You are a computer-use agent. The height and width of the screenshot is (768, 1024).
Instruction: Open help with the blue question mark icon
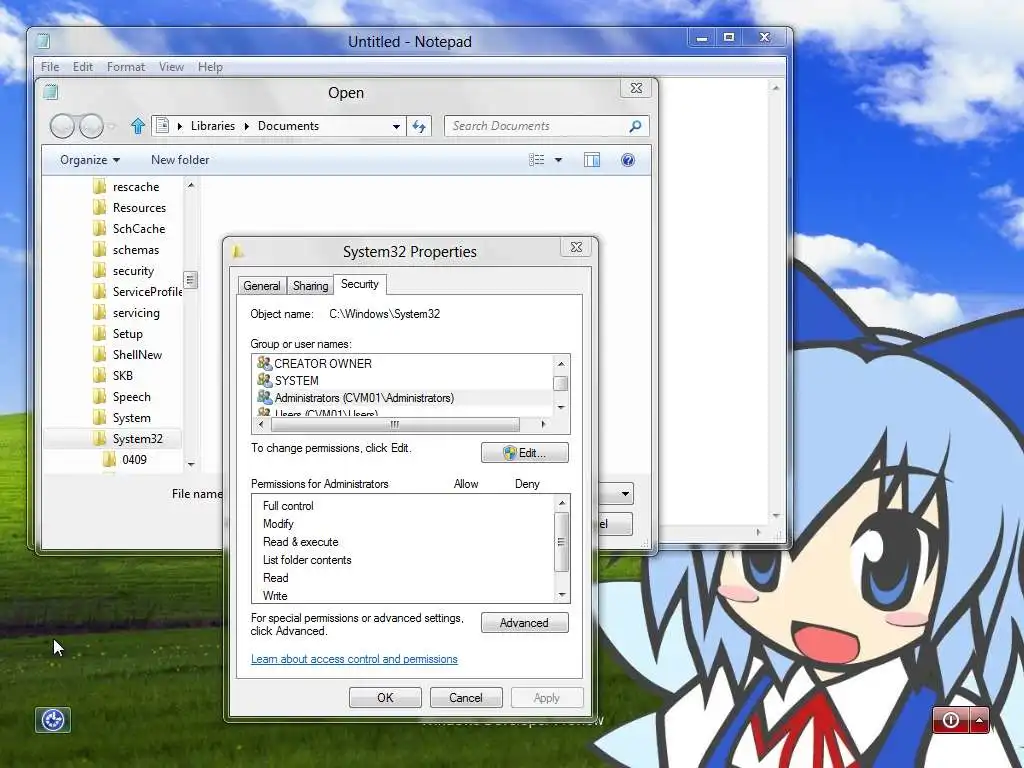pyautogui.click(x=628, y=160)
